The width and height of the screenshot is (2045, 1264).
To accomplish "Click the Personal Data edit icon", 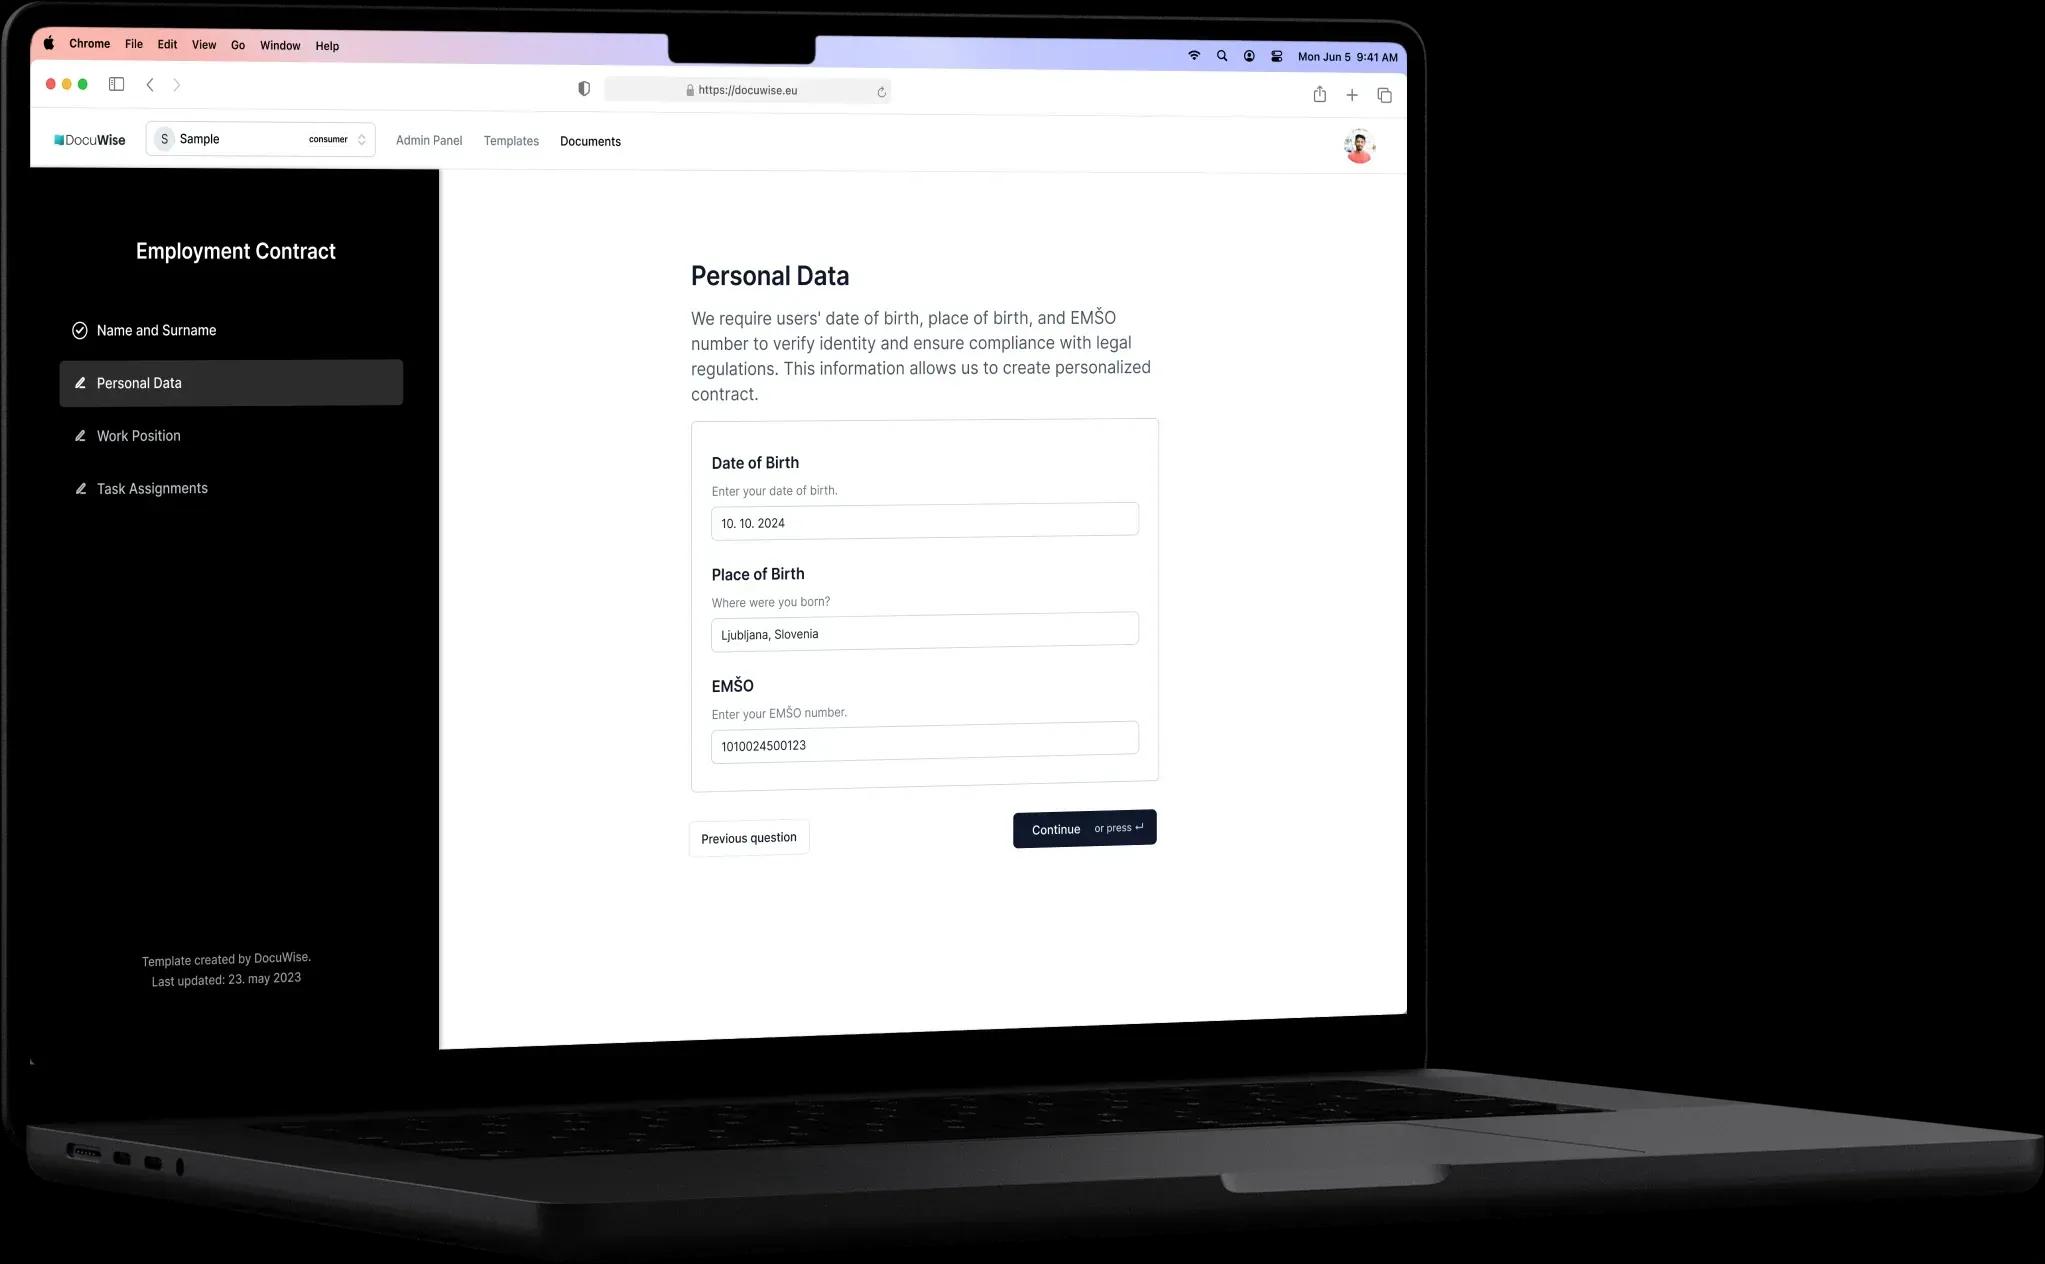I will point(80,381).
